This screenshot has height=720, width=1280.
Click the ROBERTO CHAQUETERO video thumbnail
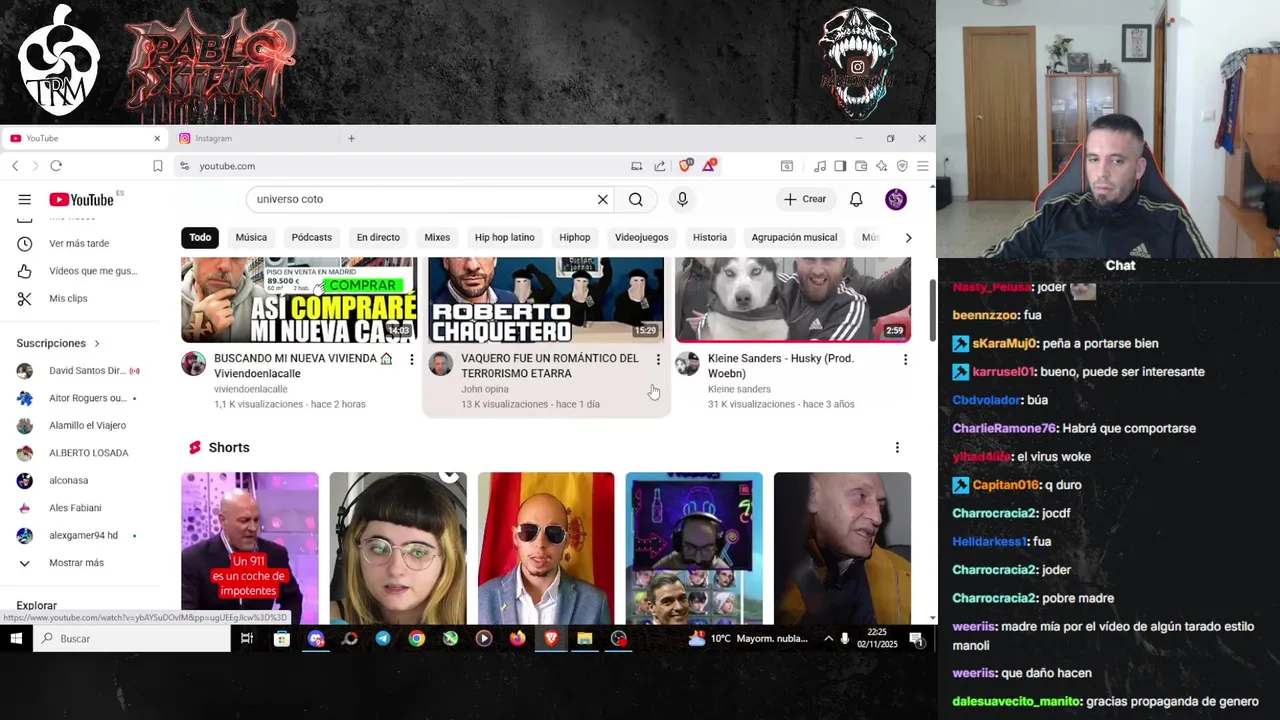pos(546,300)
